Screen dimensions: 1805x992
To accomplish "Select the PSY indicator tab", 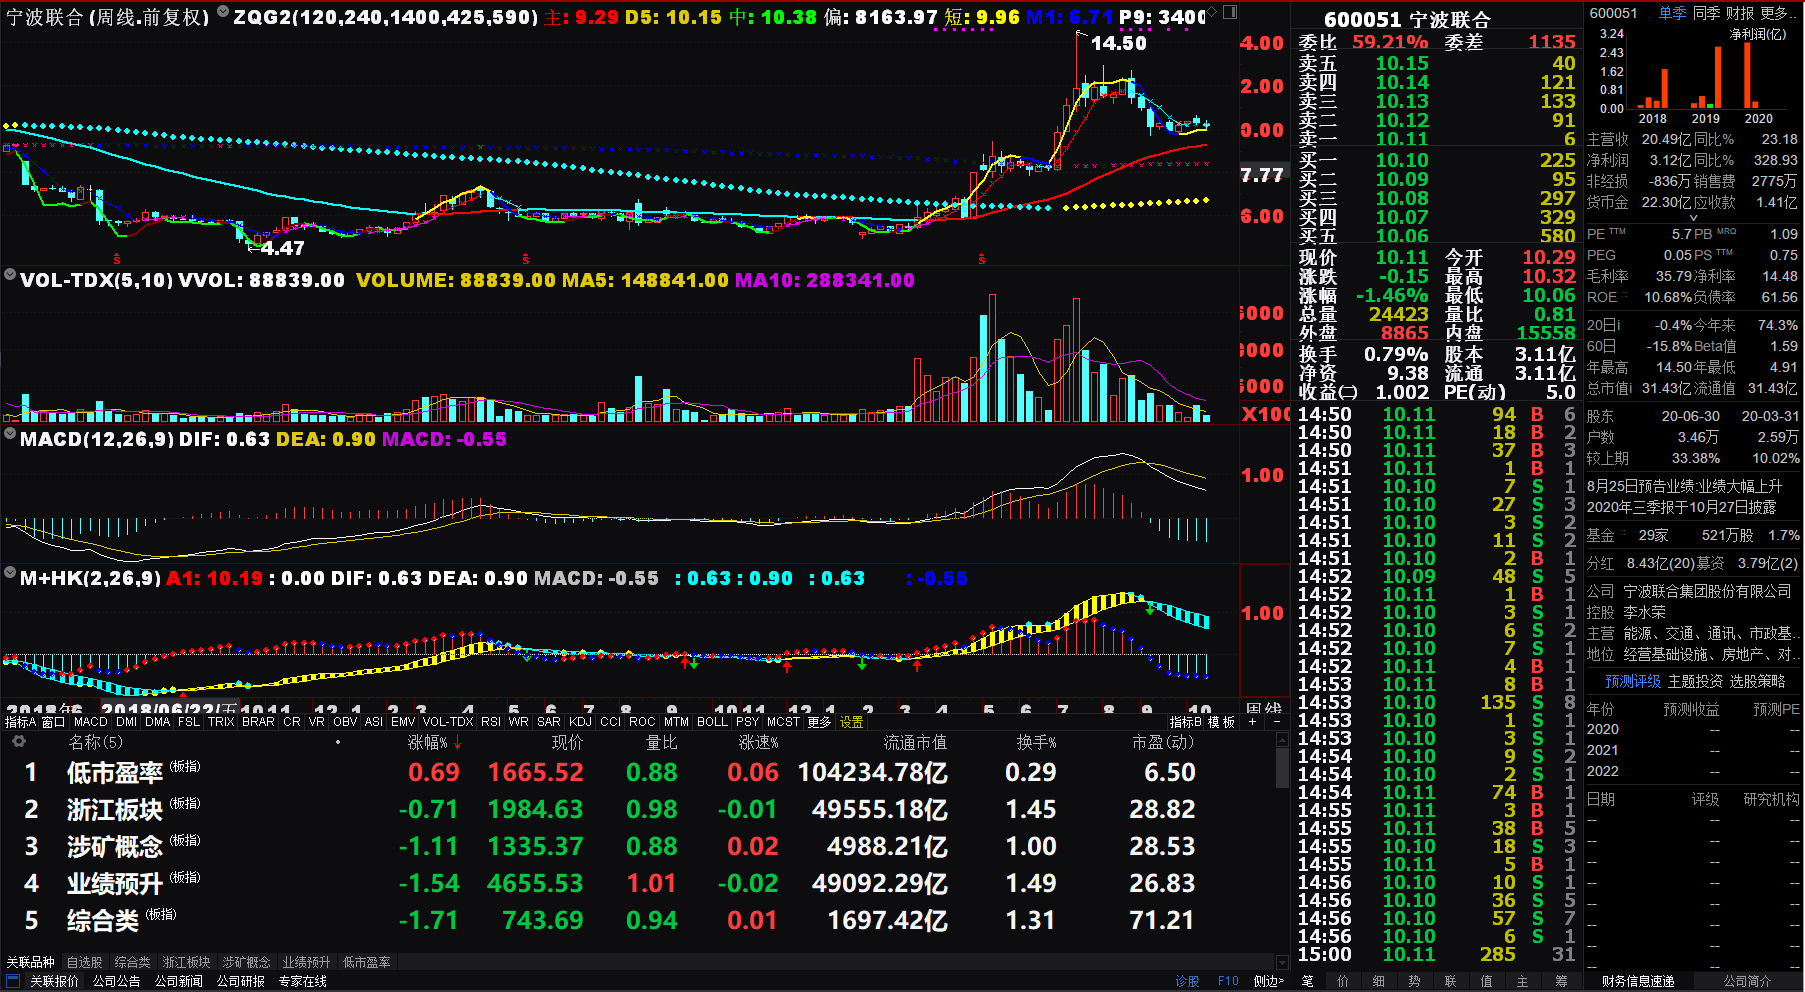I will 747,721.
